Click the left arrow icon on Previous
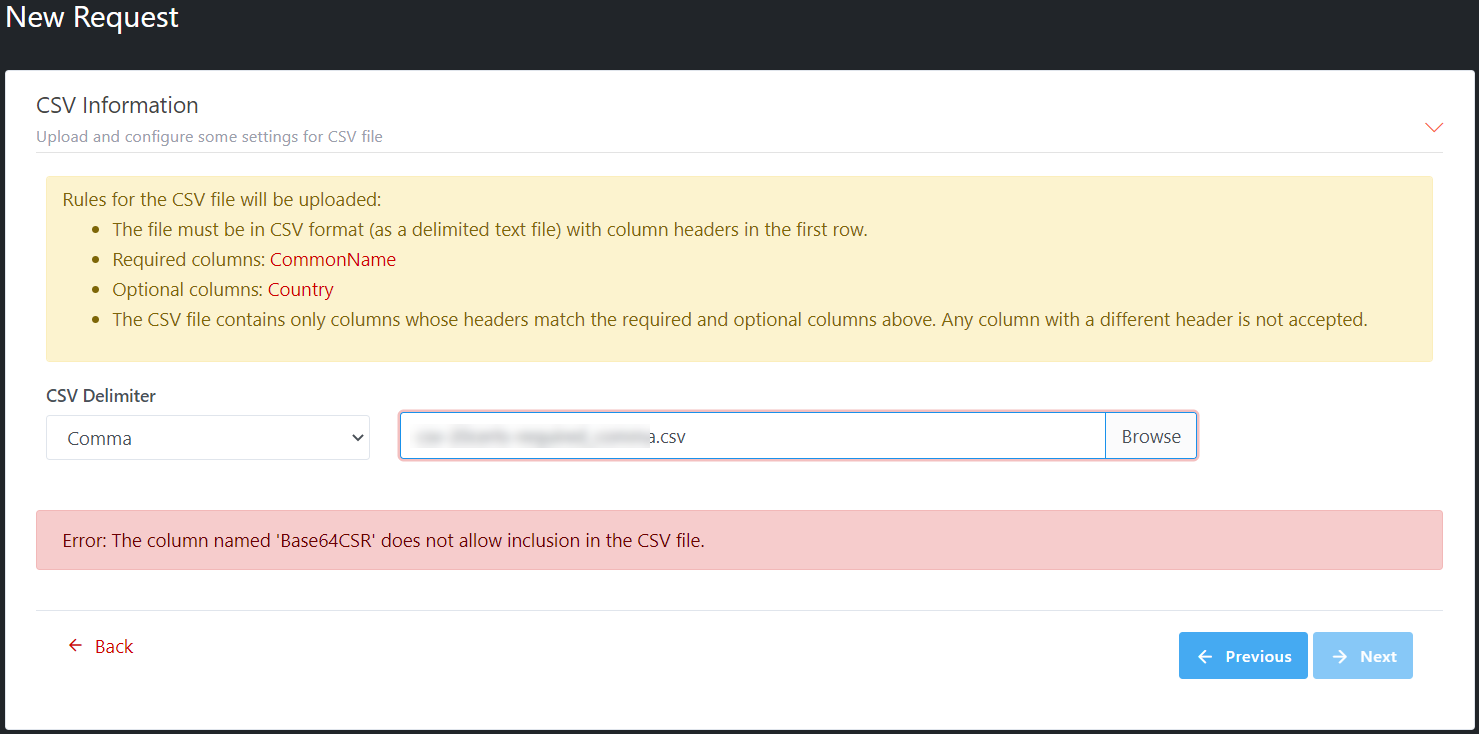Image resolution: width=1479 pixels, height=734 pixels. [1205, 656]
